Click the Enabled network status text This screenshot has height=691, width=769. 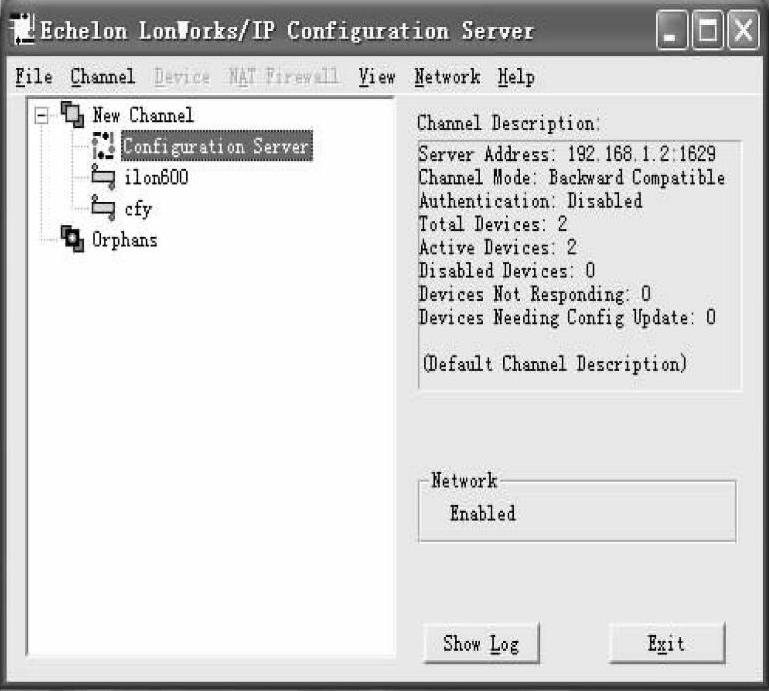[x=483, y=513]
